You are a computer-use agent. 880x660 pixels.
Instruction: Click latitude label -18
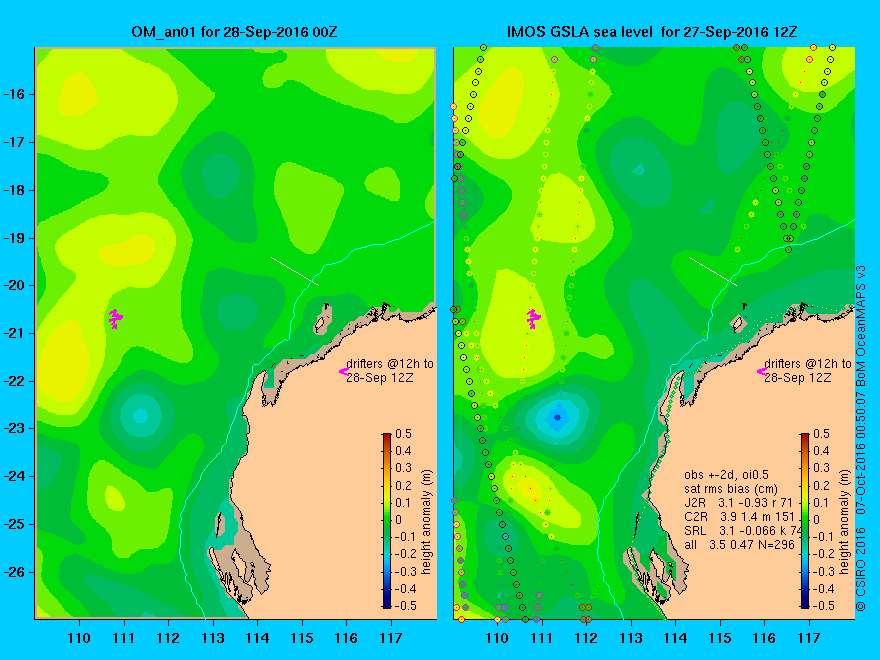[13, 190]
